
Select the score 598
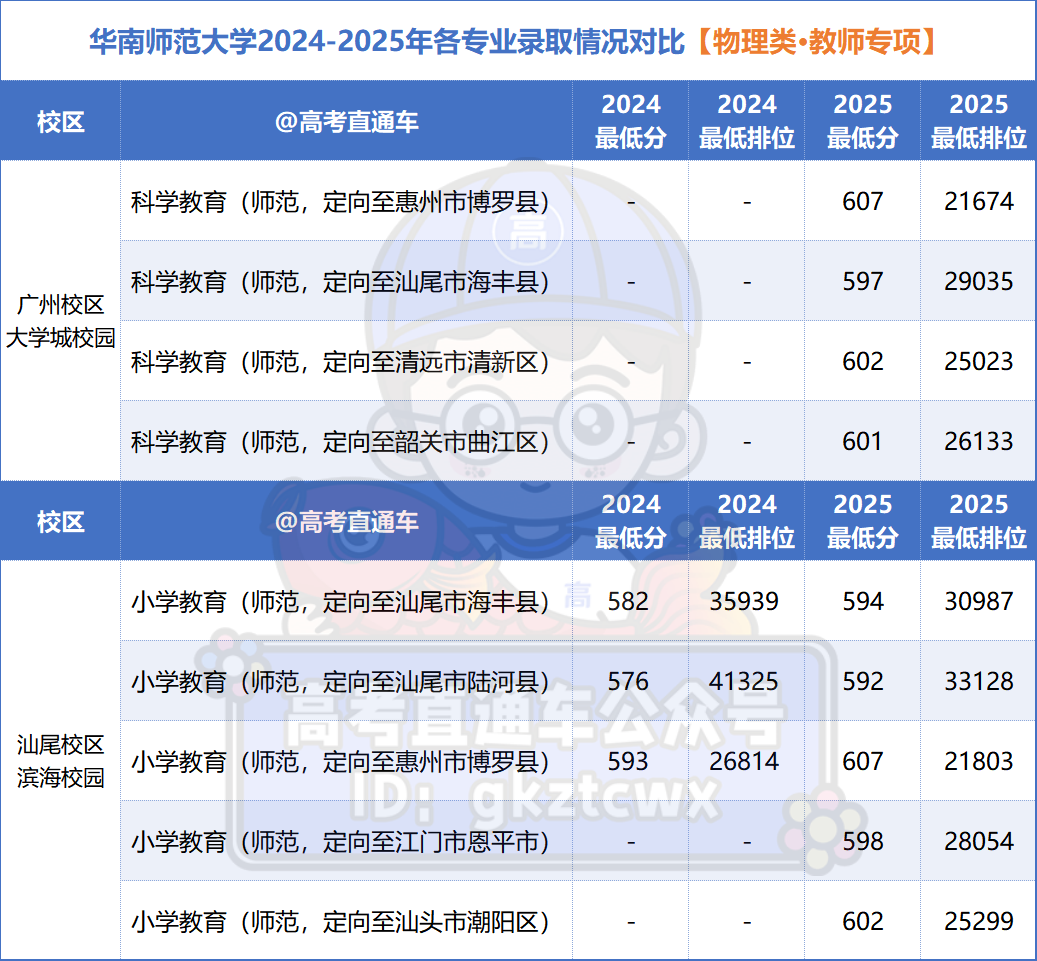pyautogui.click(x=862, y=841)
